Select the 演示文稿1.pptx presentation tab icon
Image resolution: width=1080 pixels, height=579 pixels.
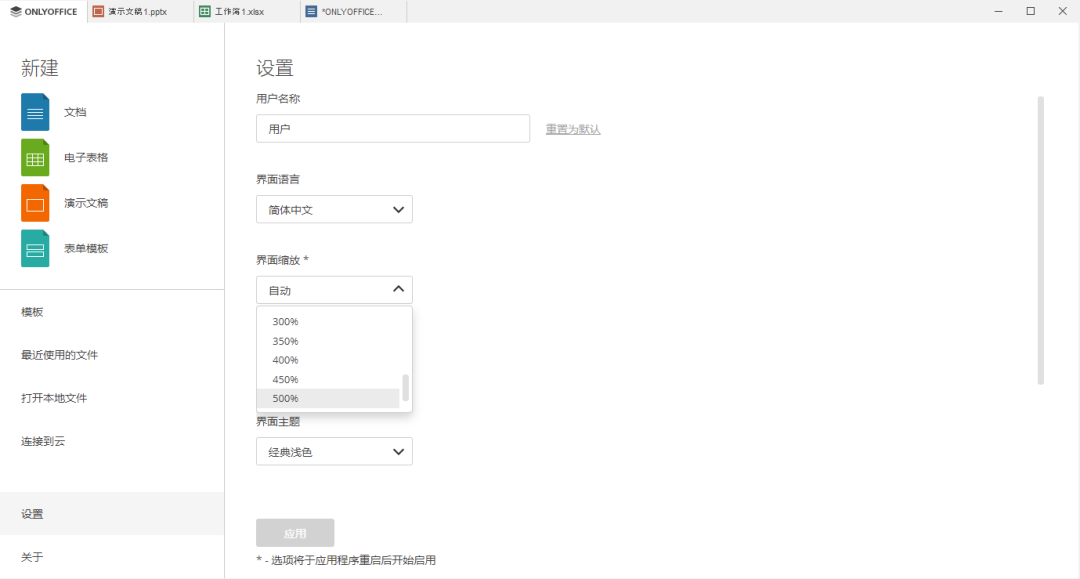(x=98, y=12)
